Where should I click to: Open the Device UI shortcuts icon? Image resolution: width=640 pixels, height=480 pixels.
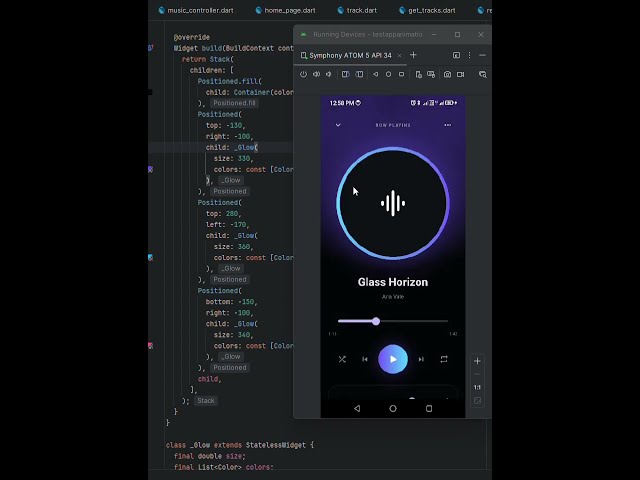click(x=418, y=74)
